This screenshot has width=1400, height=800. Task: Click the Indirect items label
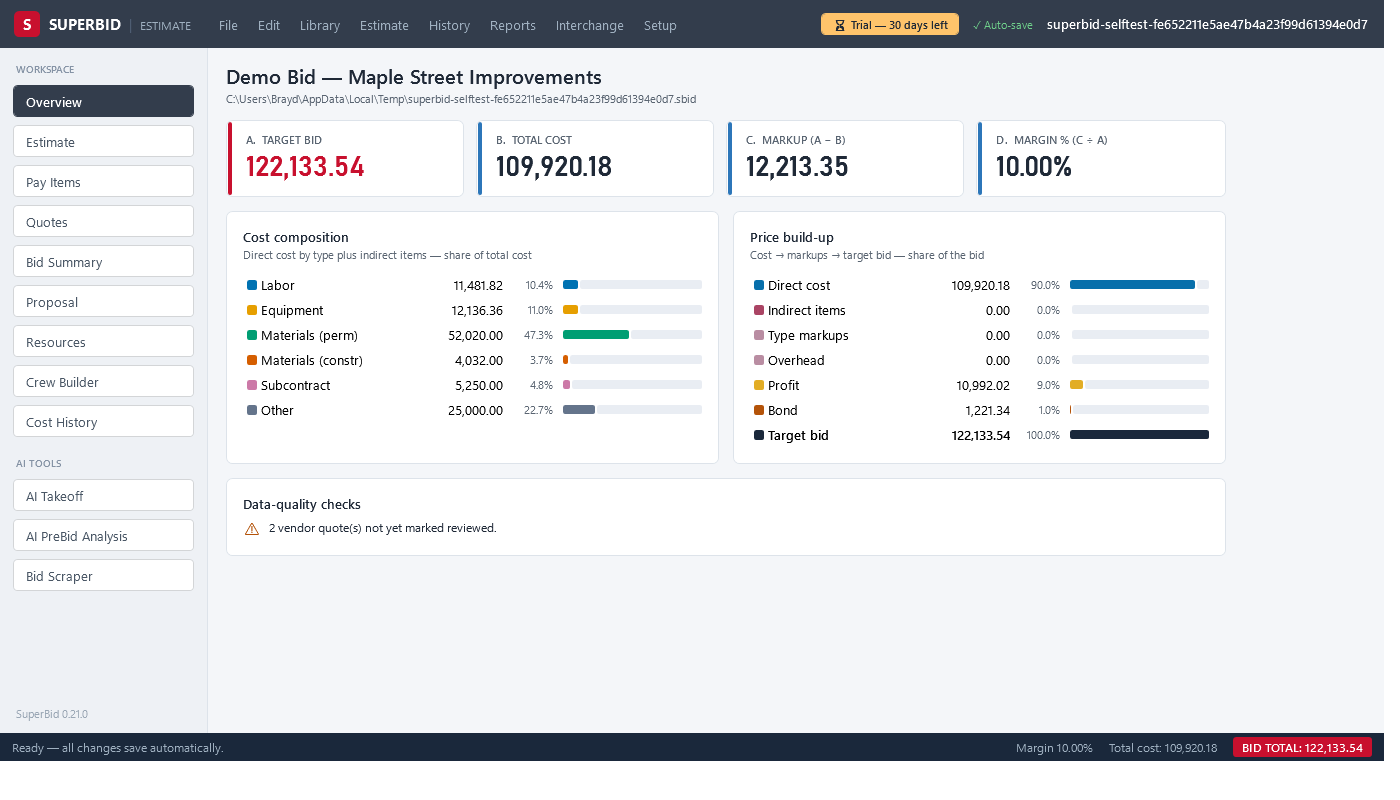pyautogui.click(x=807, y=310)
